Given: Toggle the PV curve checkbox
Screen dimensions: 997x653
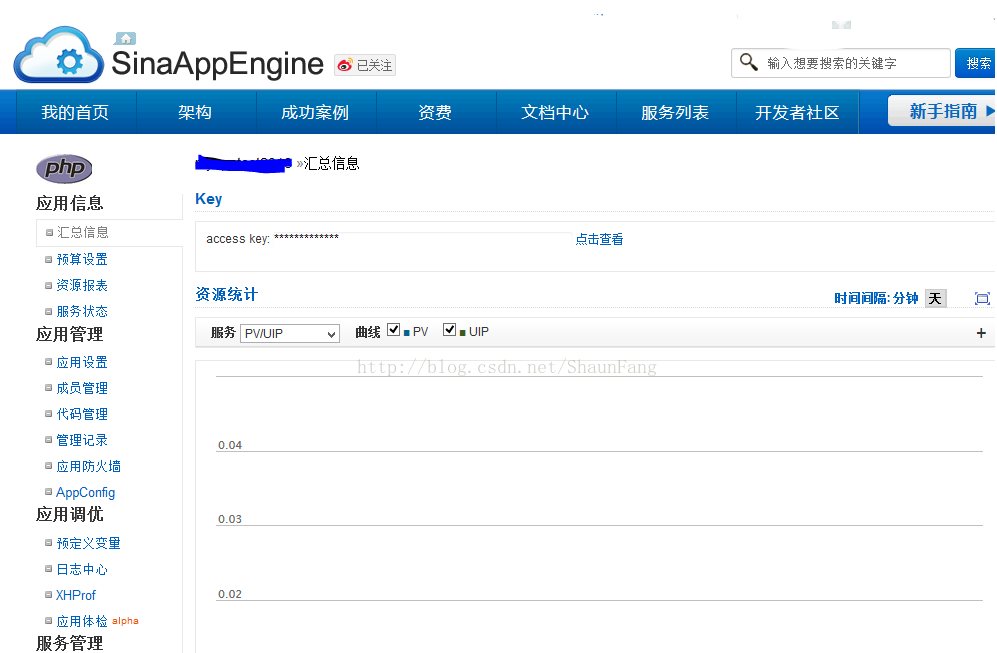Looking at the screenshot, I should [394, 330].
